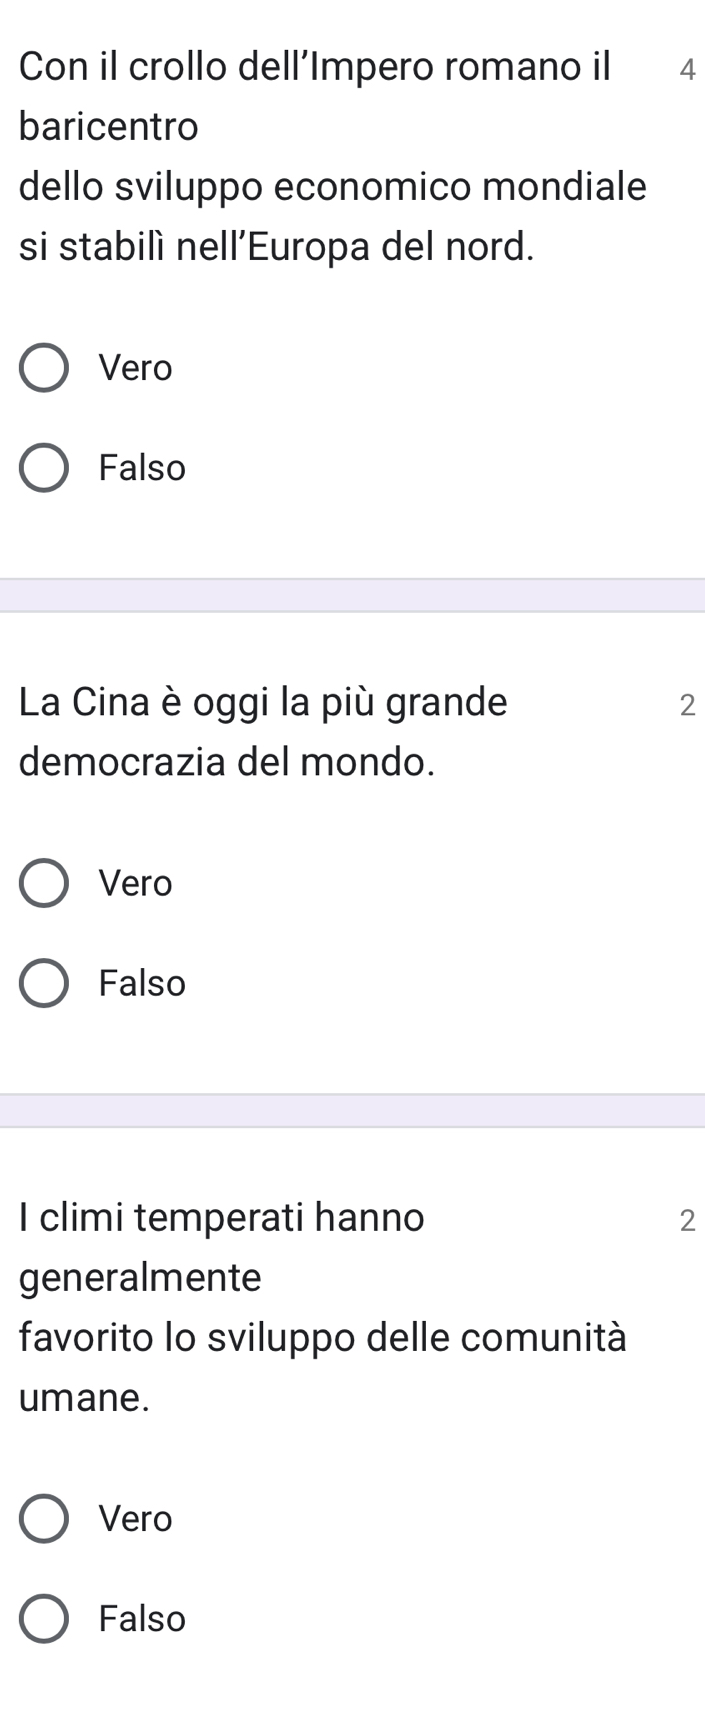705x1724 pixels.
Task: Click the Impero romano question text
Action: click(332, 157)
